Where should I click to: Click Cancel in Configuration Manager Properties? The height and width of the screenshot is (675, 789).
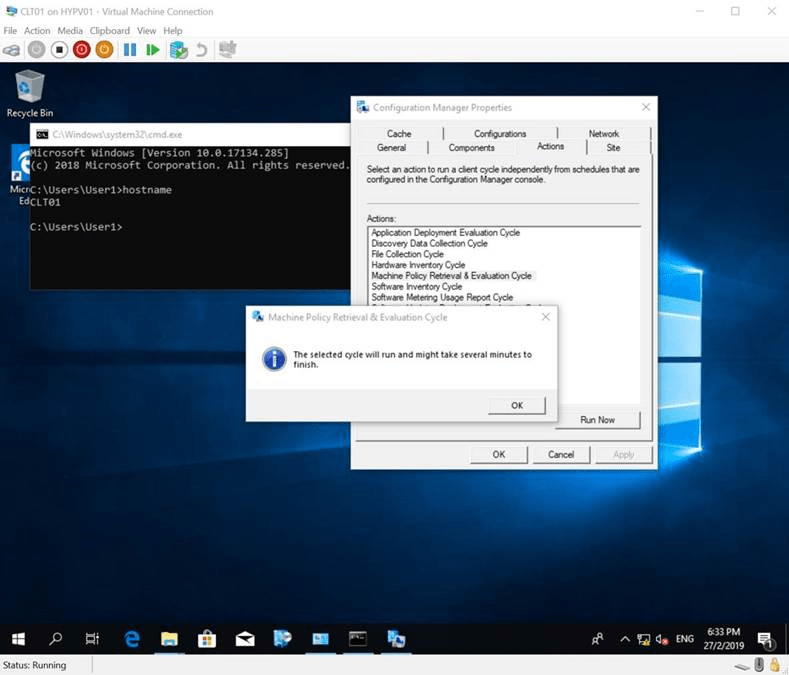560,454
